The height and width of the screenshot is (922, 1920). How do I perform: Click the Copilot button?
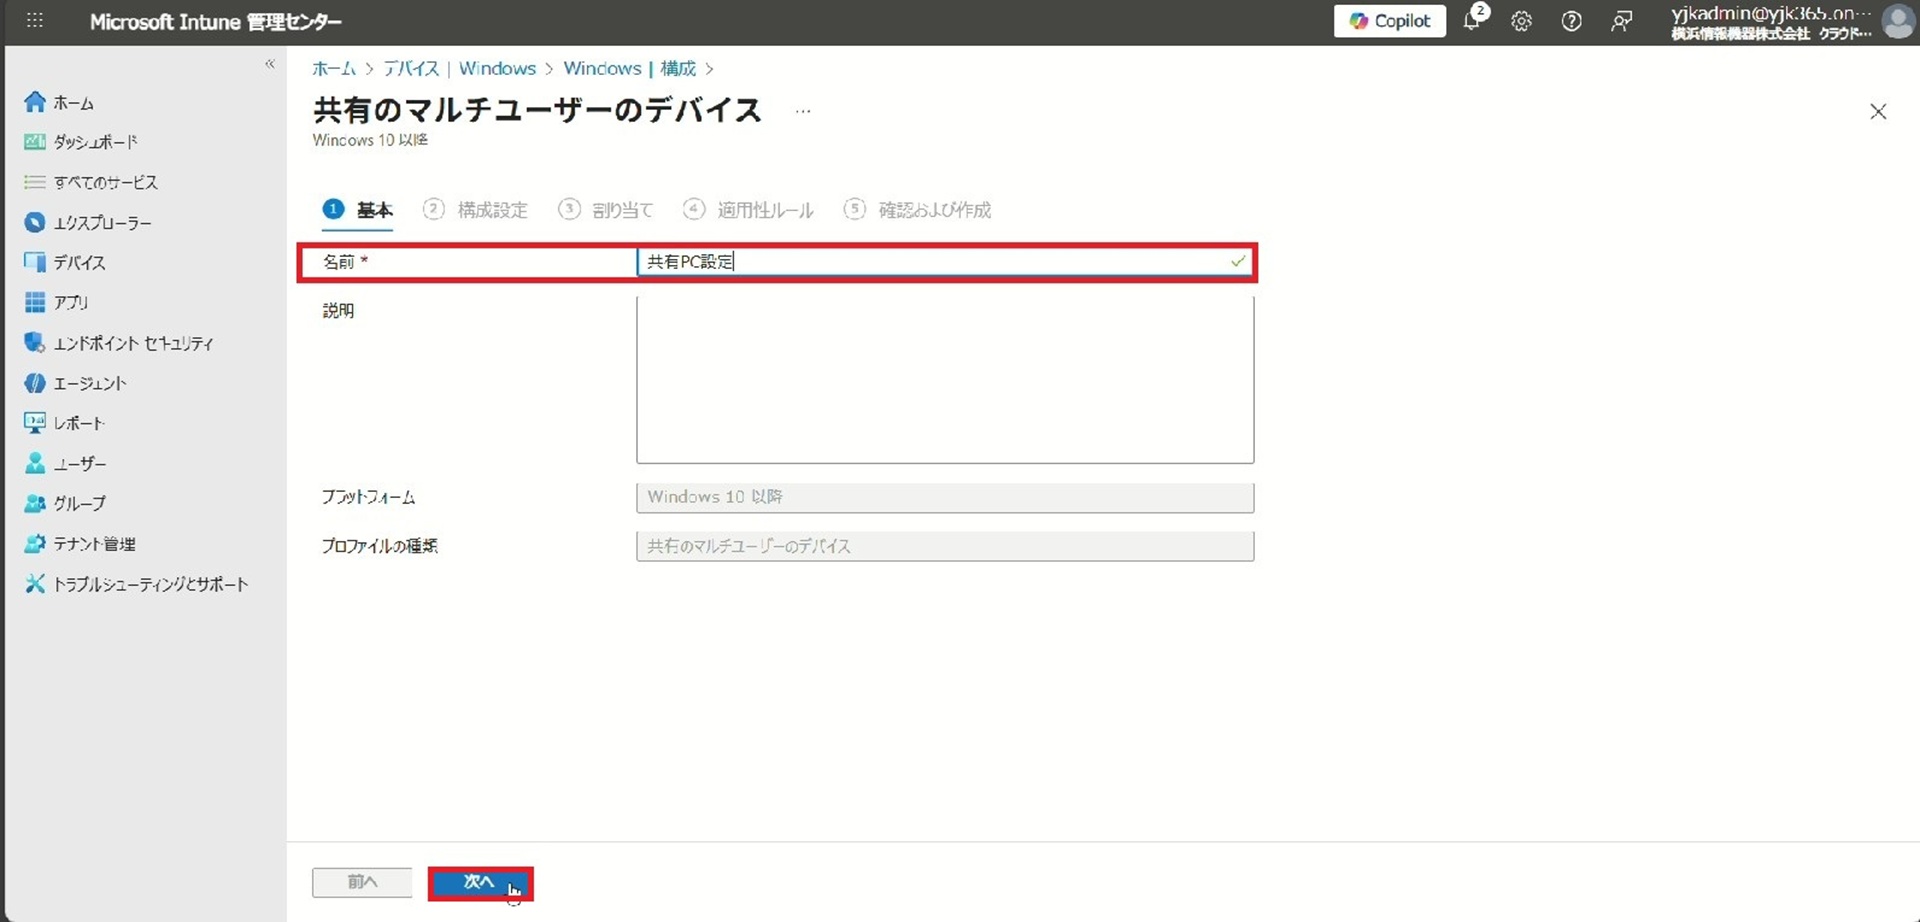pyautogui.click(x=1389, y=21)
